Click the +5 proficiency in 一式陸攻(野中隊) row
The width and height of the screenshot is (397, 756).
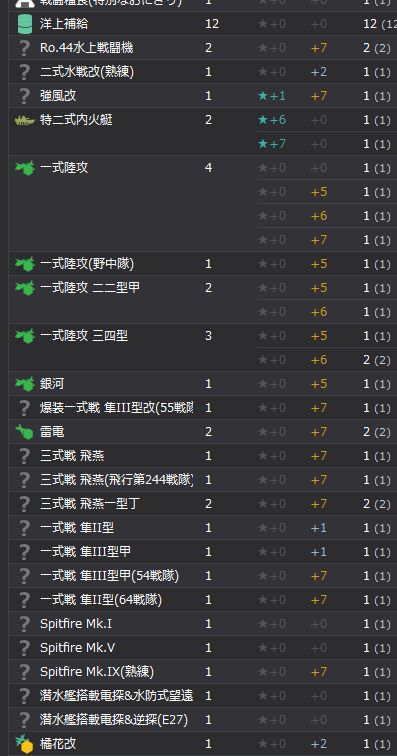319,264
